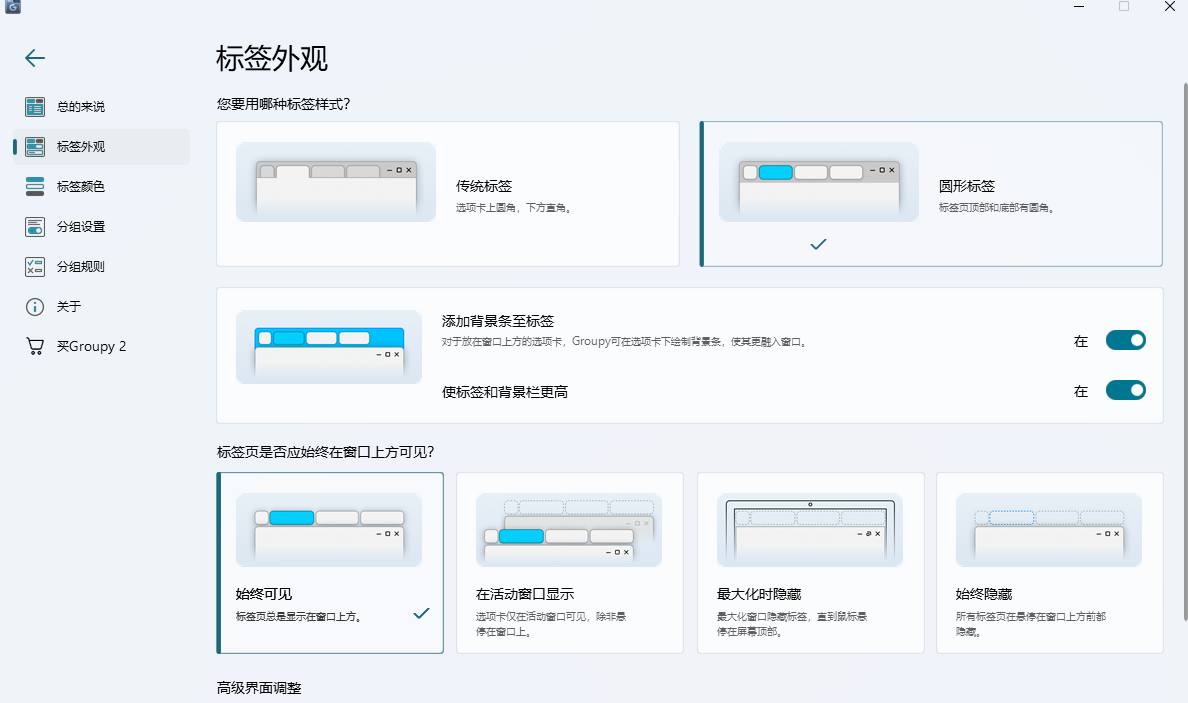
Task: Click the back arrow icon
Action: 35,58
